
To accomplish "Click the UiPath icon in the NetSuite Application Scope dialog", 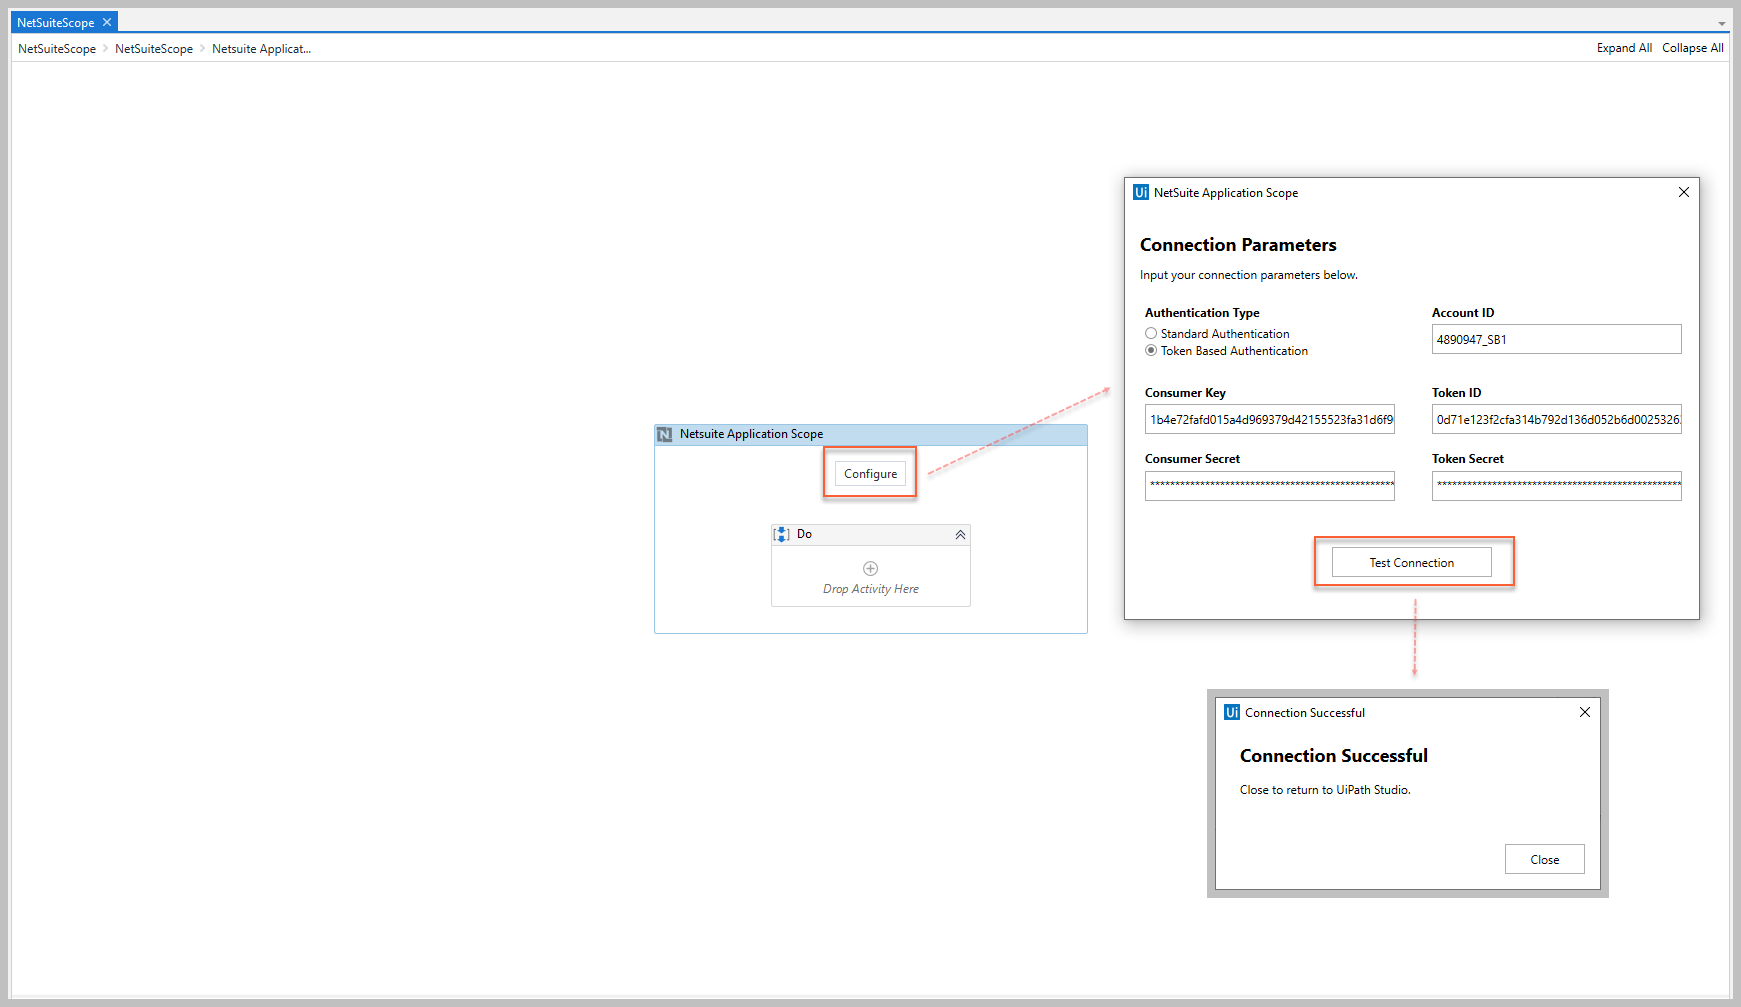I will (1141, 192).
